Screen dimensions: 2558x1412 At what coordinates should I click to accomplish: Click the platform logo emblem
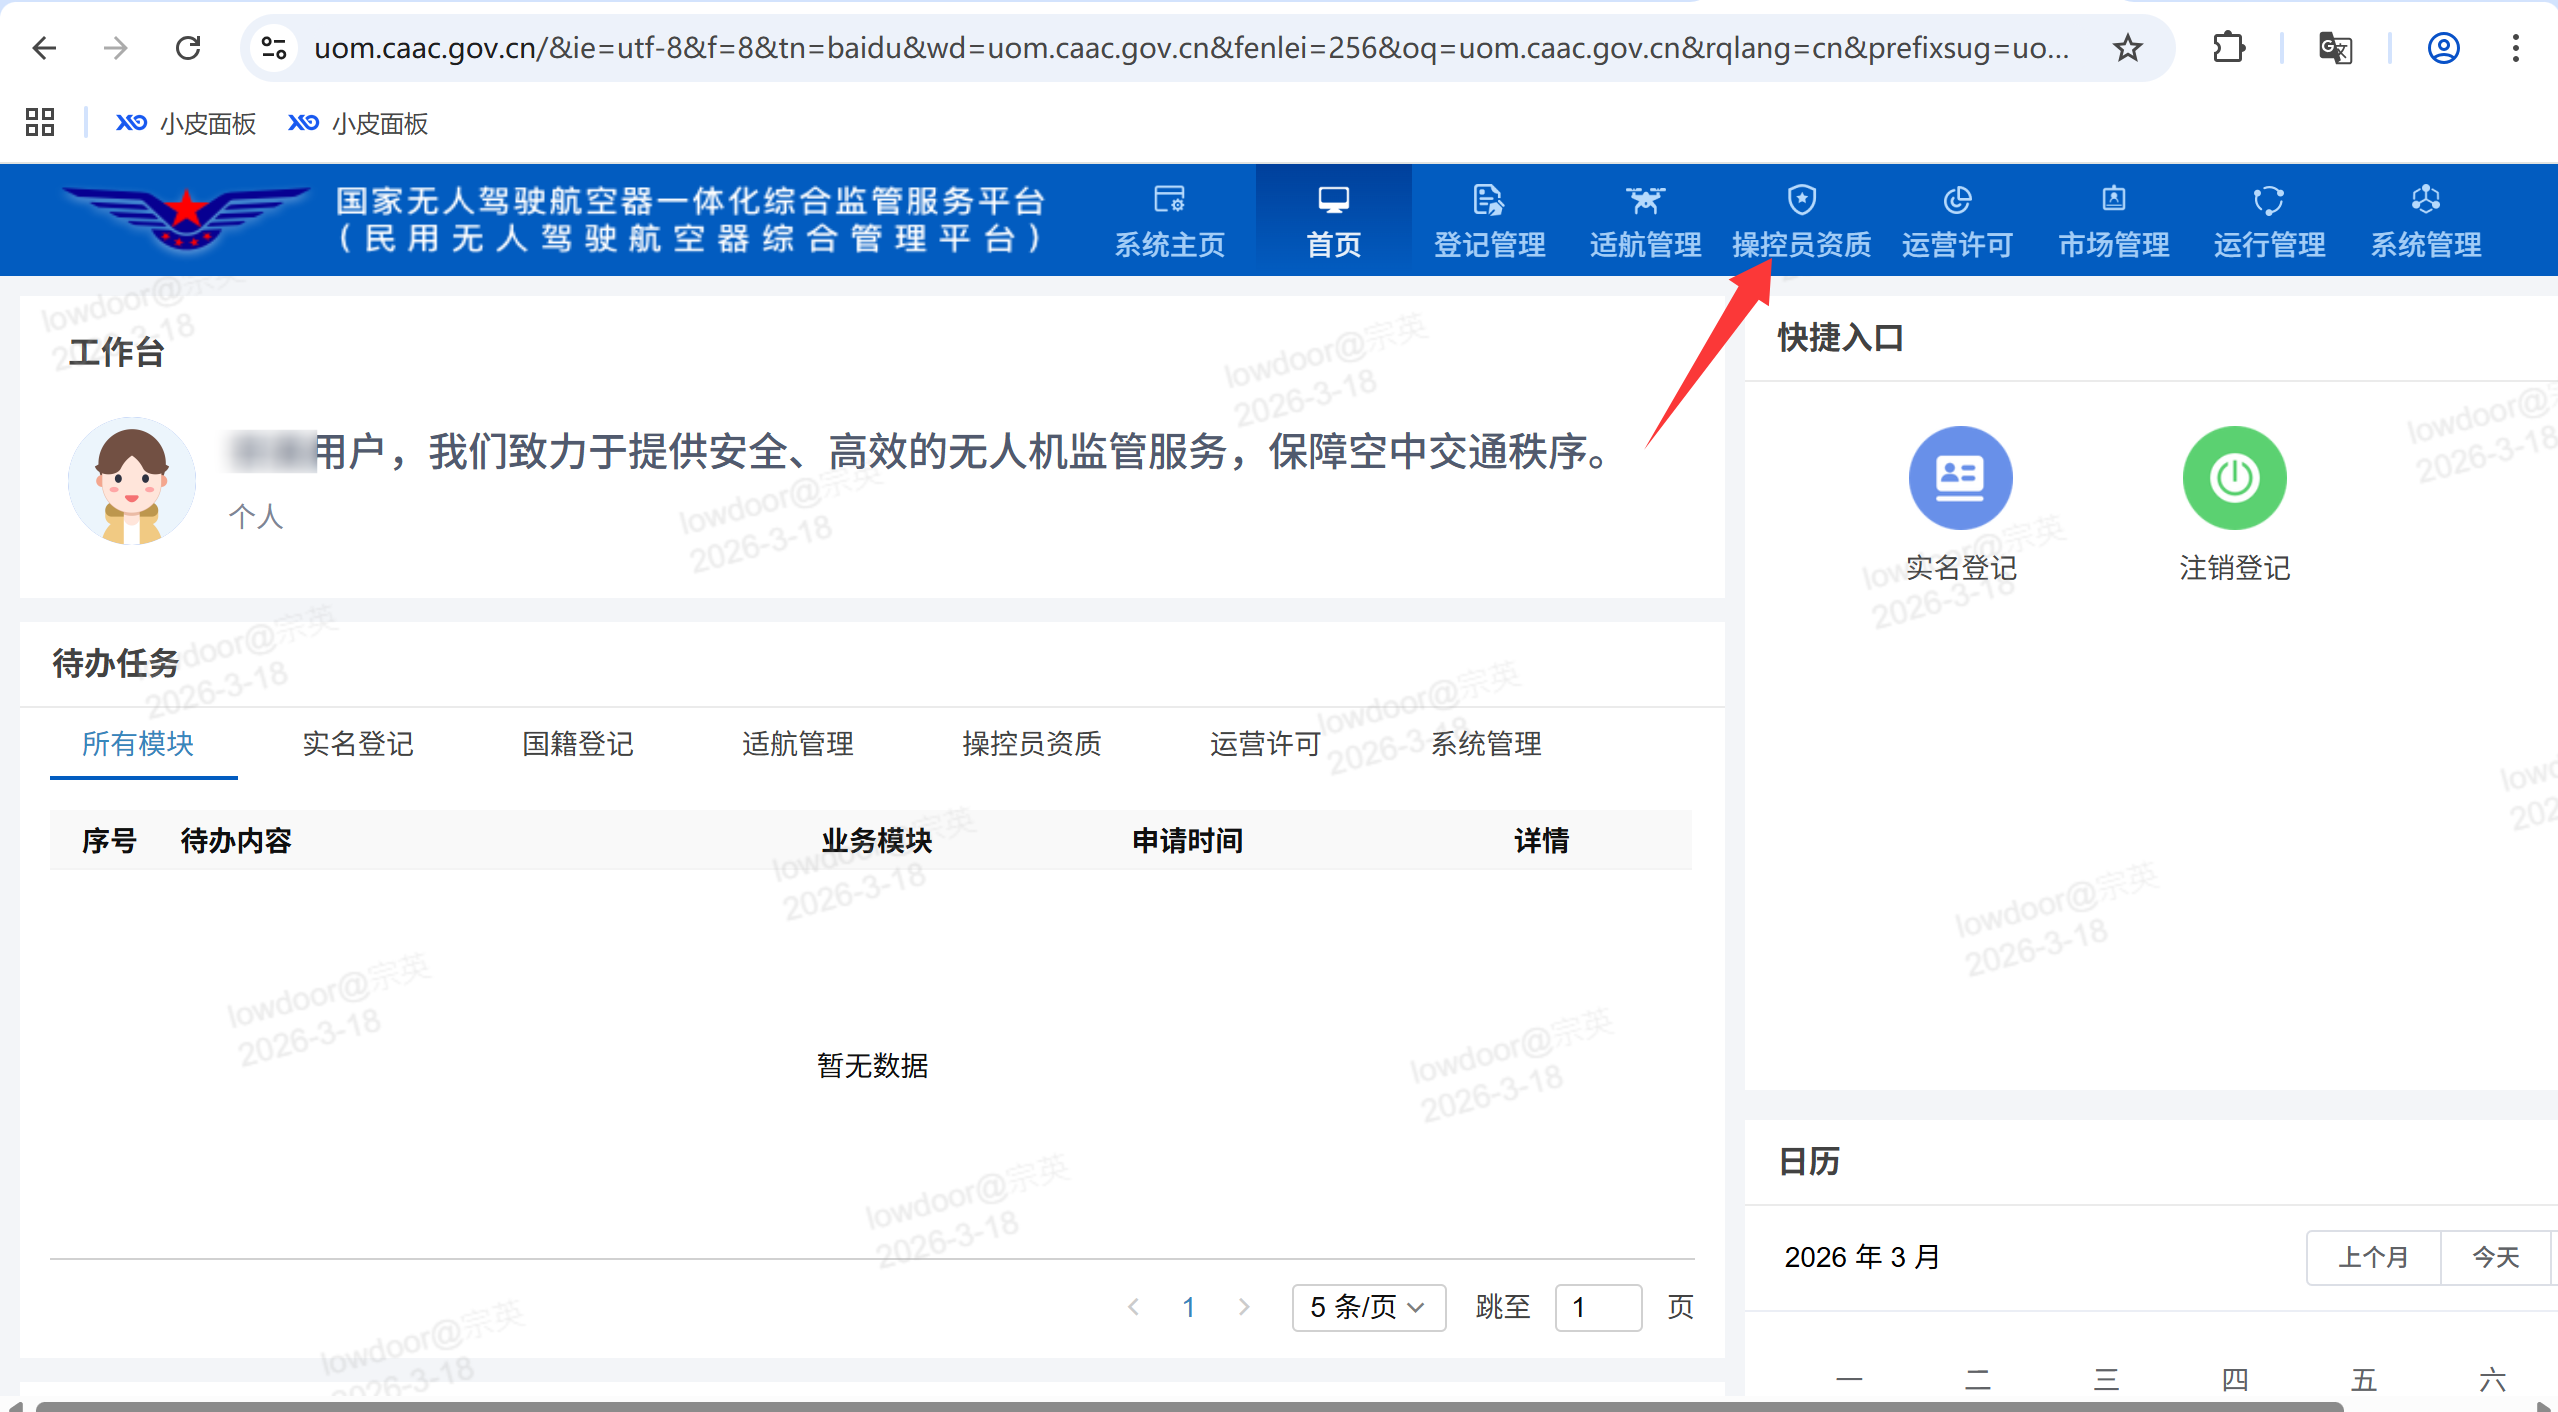185,218
